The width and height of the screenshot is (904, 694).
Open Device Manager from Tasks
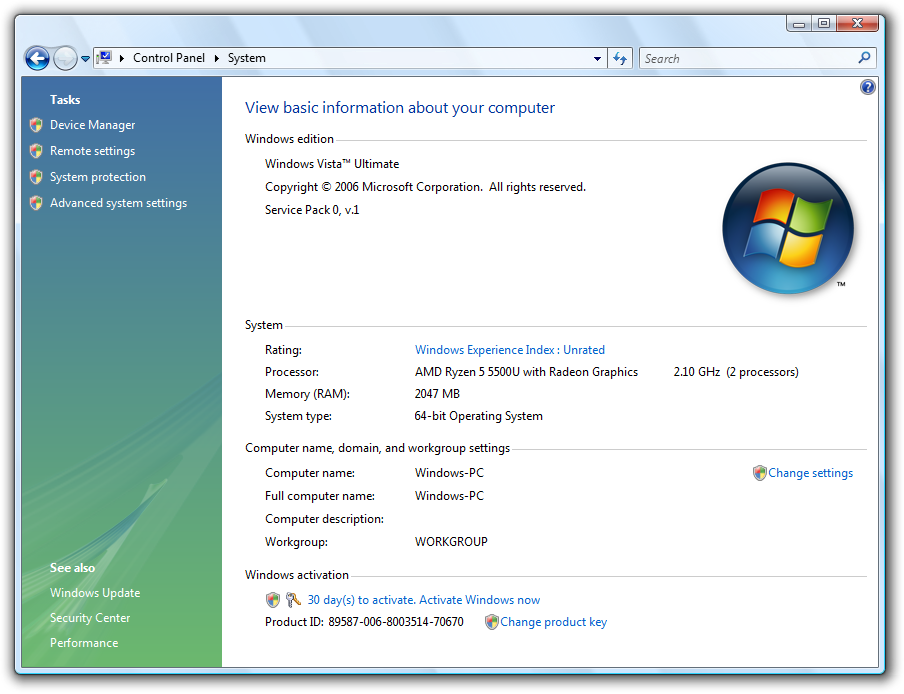click(x=92, y=125)
